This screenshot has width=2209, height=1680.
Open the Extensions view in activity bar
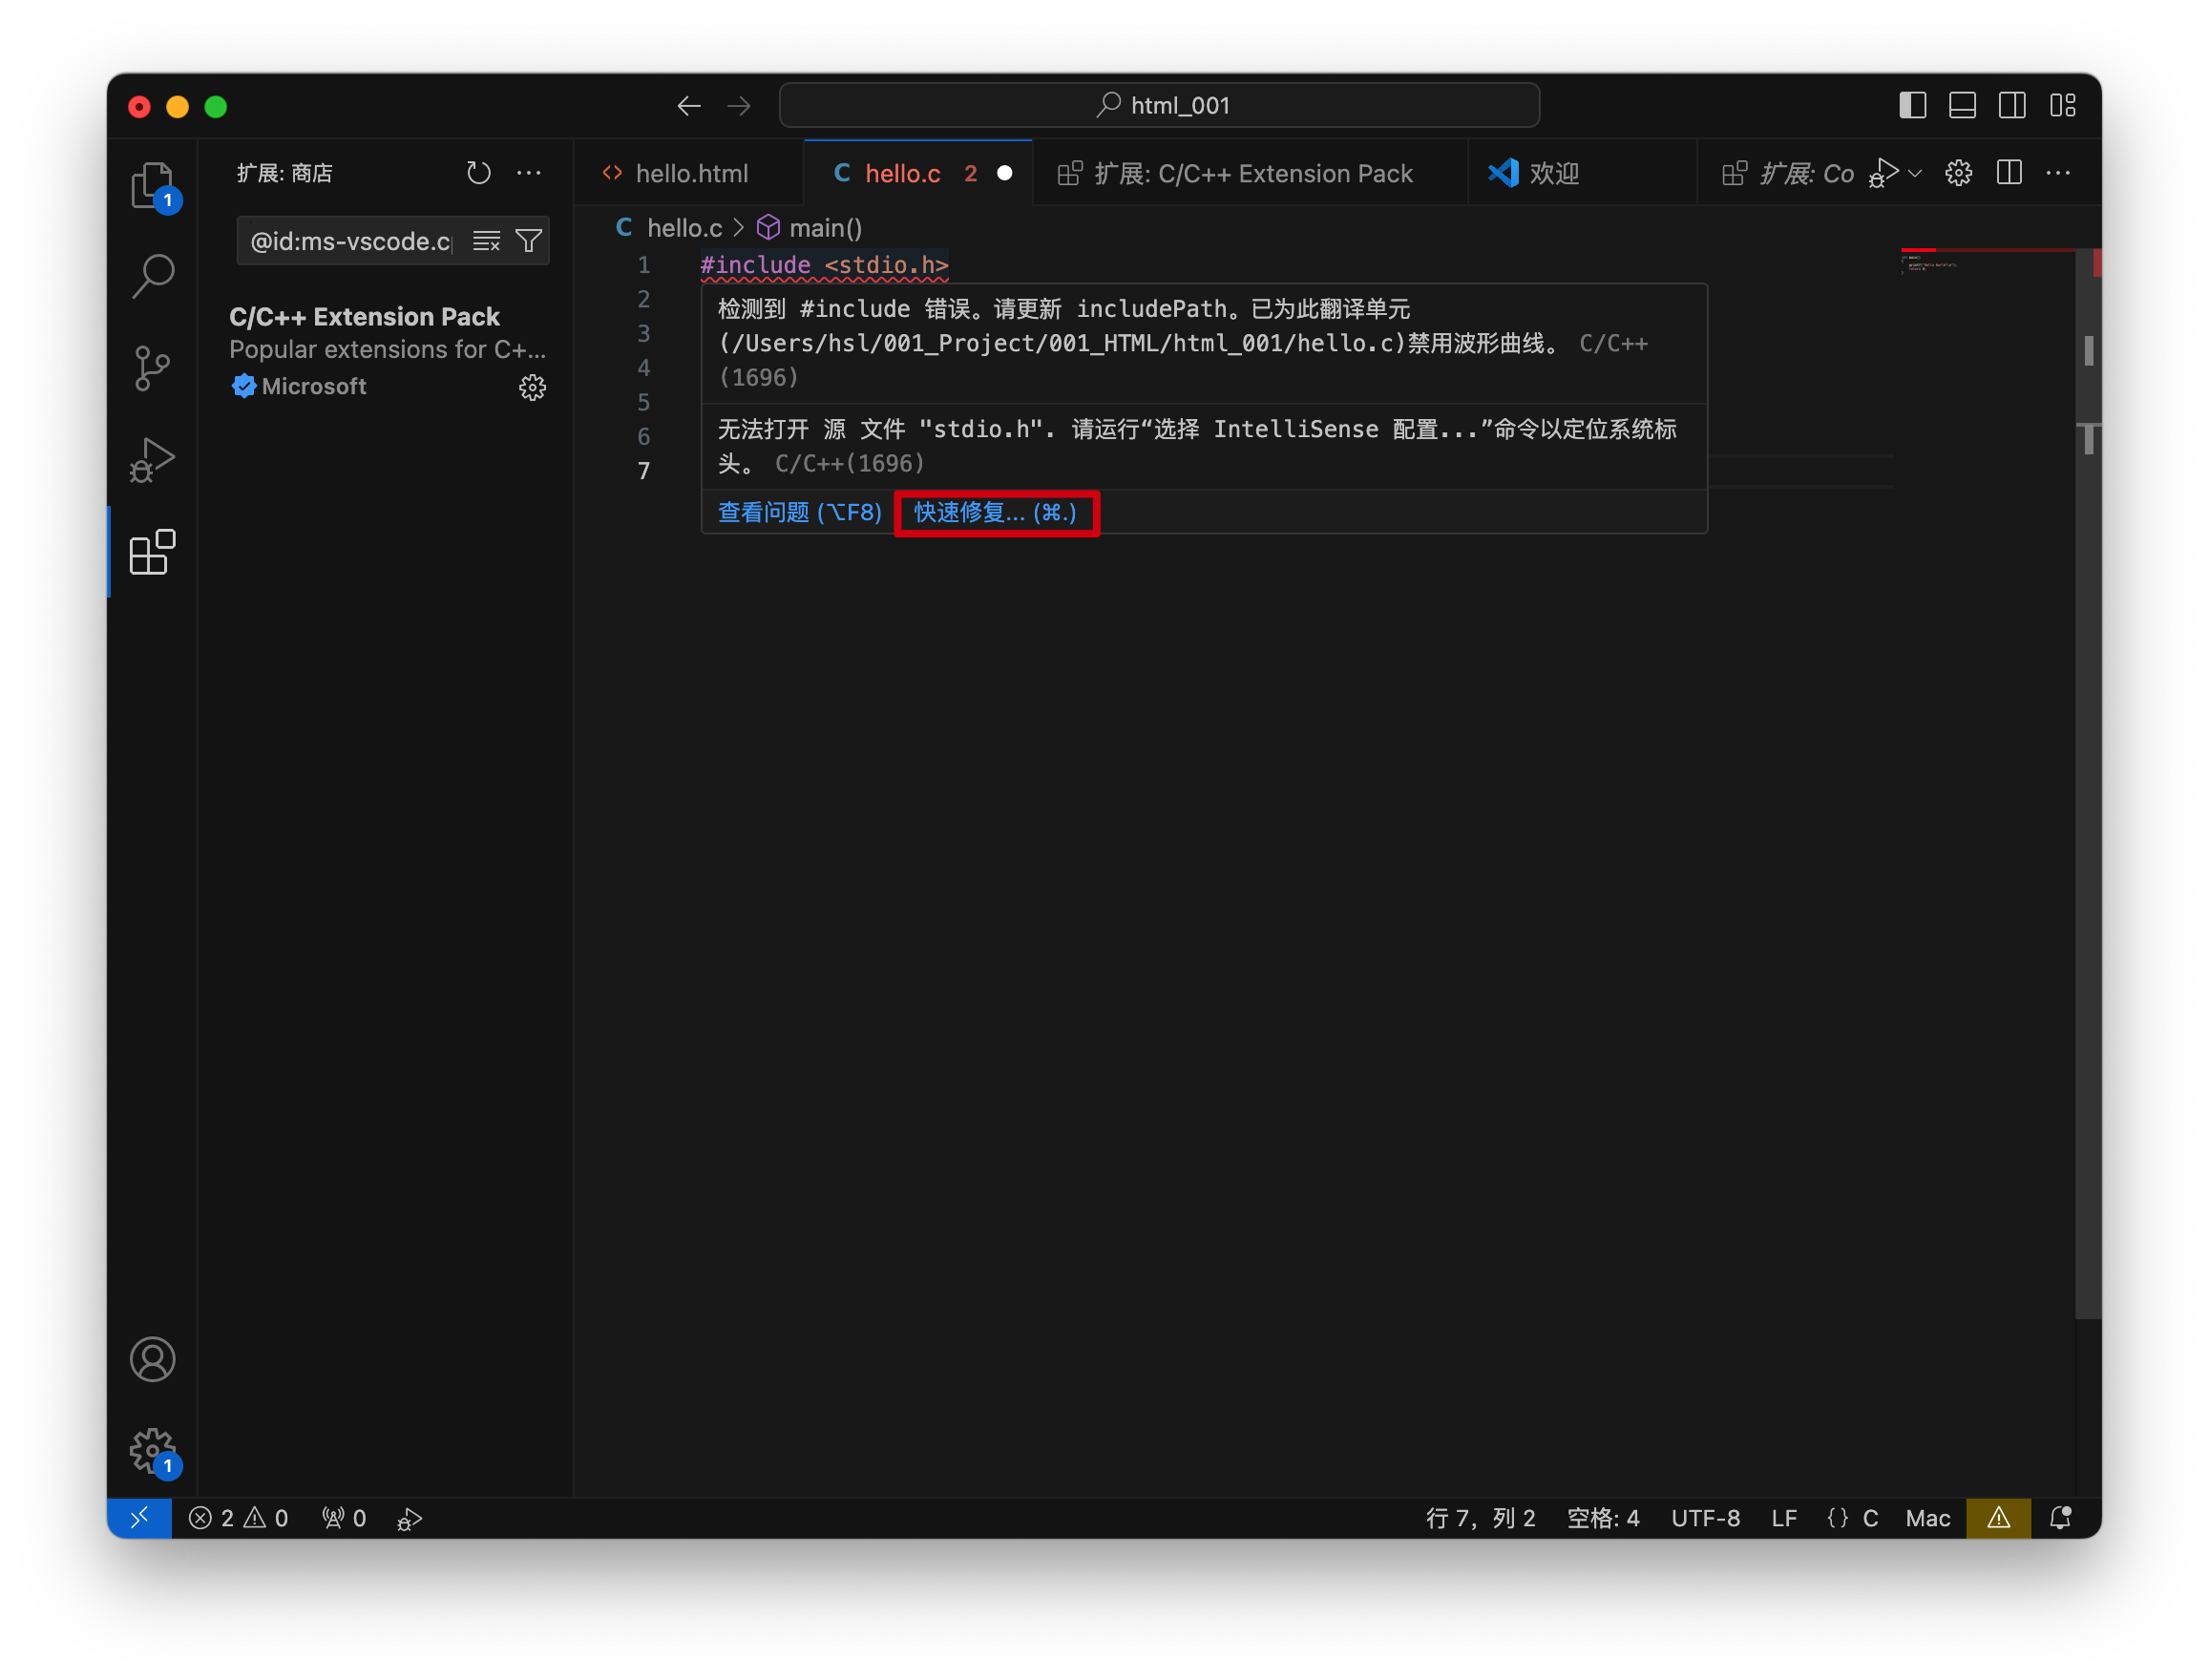(152, 552)
